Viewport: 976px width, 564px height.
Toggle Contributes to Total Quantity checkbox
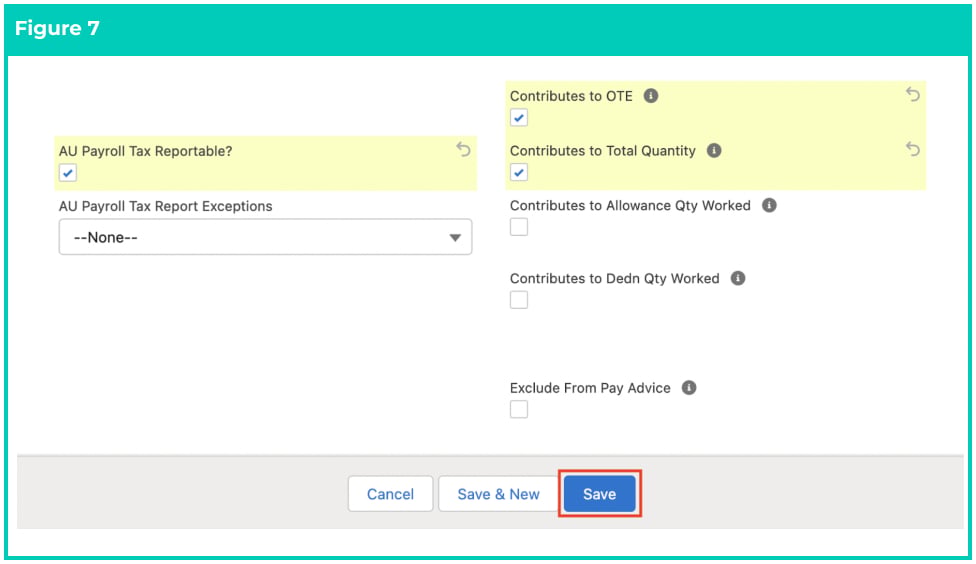519,172
